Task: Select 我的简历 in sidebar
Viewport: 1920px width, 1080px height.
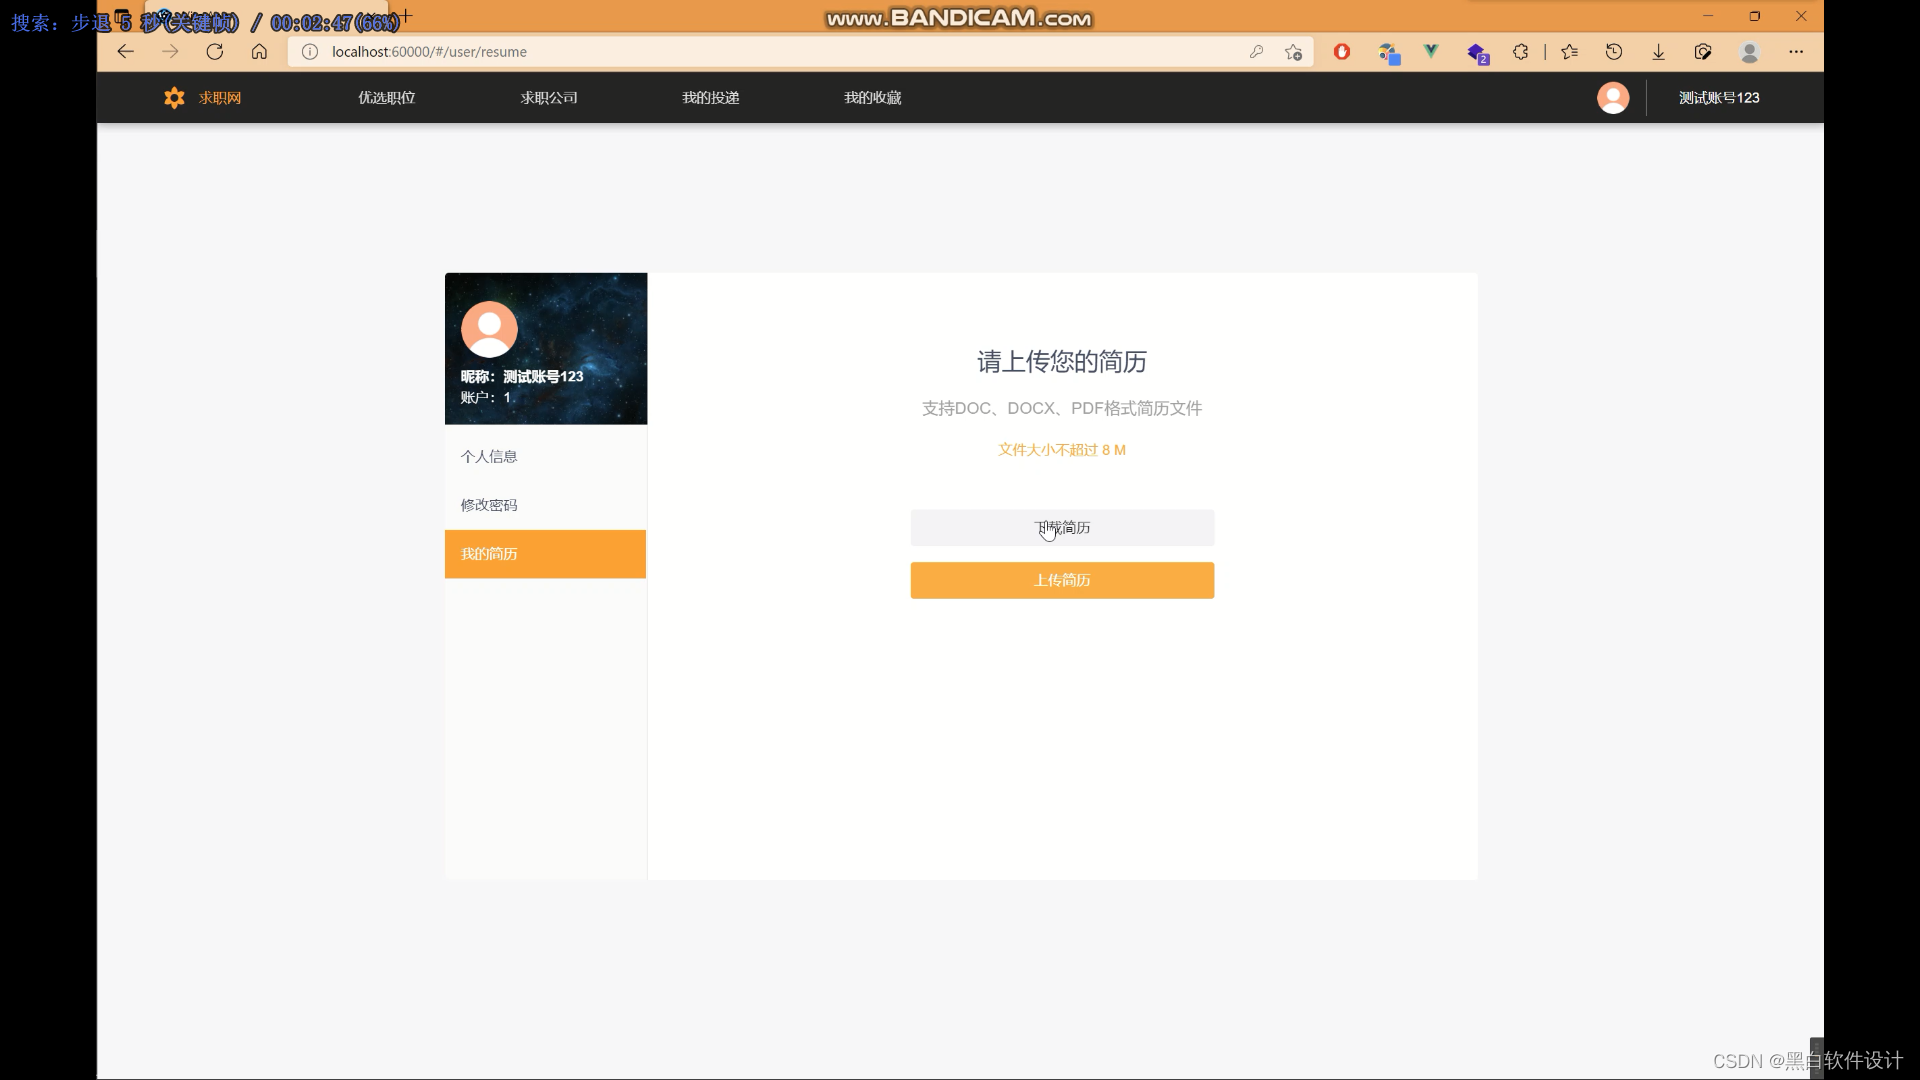Action: 545,554
